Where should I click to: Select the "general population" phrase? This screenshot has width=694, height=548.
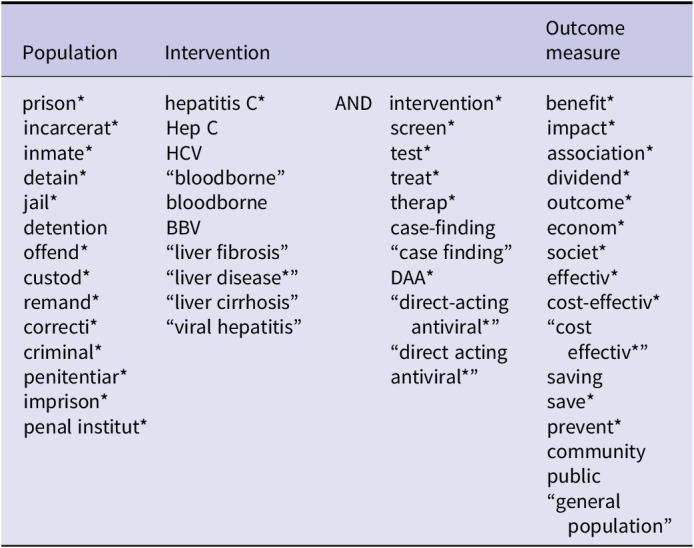pos(606,514)
